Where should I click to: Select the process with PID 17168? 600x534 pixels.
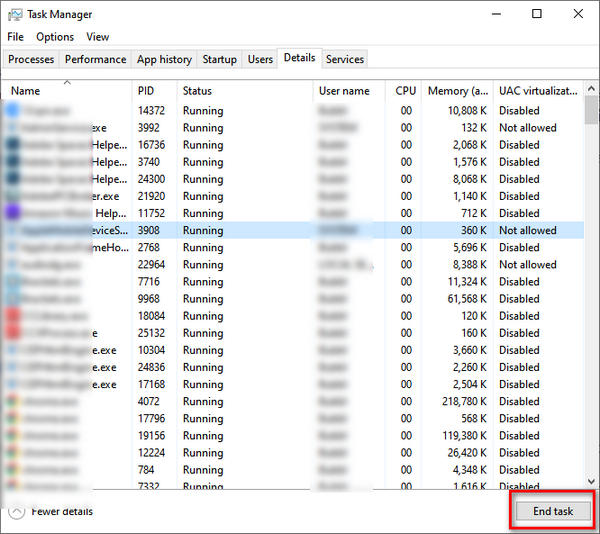tap(293, 384)
